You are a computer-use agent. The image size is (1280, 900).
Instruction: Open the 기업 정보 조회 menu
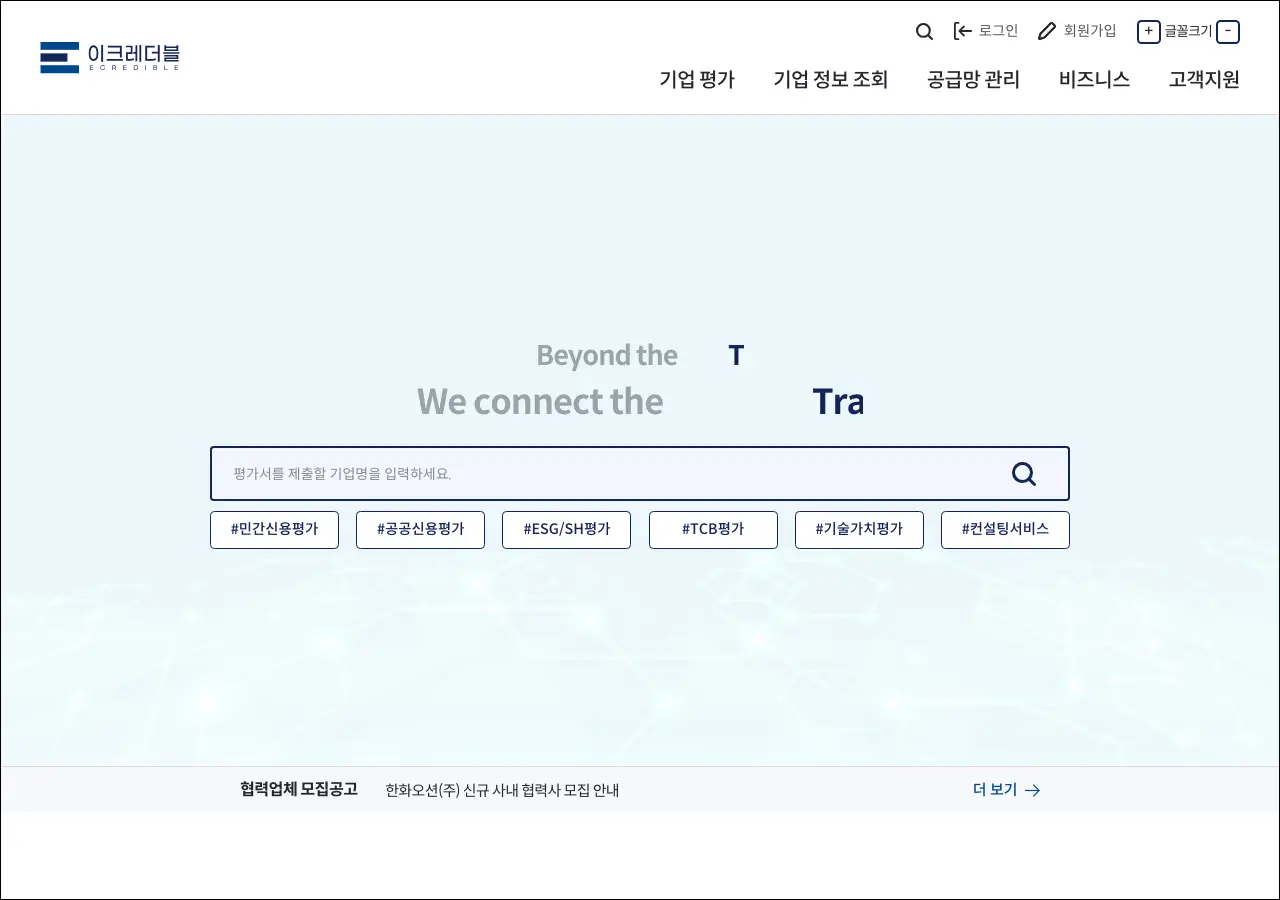830,80
